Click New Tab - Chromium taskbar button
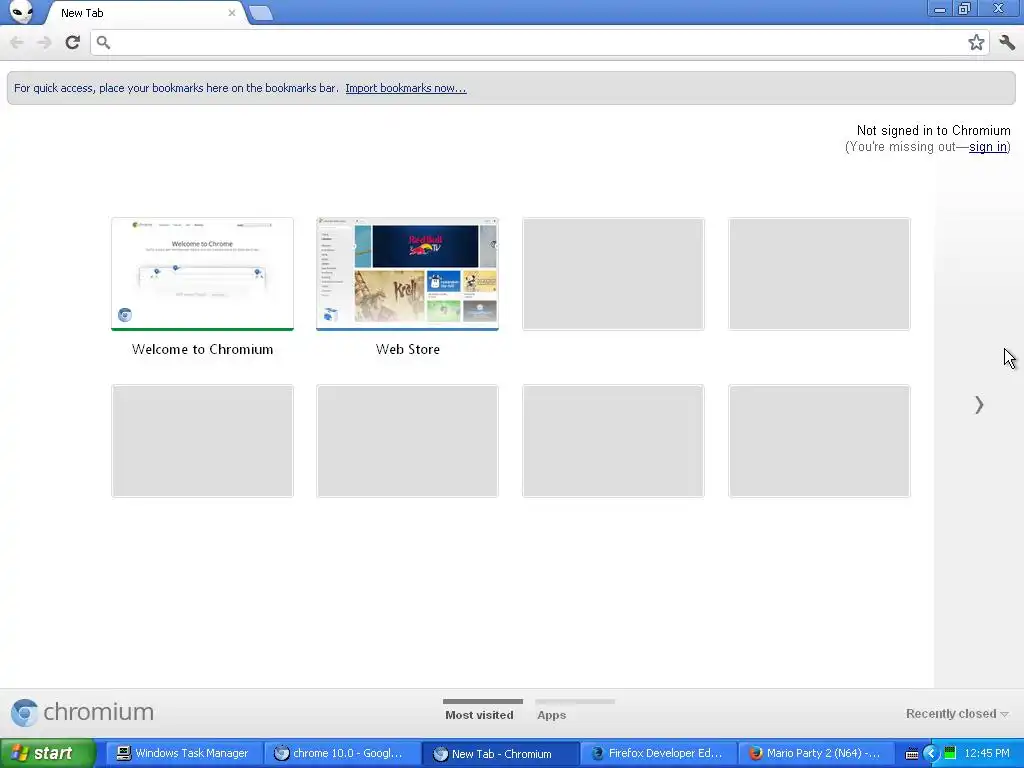 (x=500, y=754)
